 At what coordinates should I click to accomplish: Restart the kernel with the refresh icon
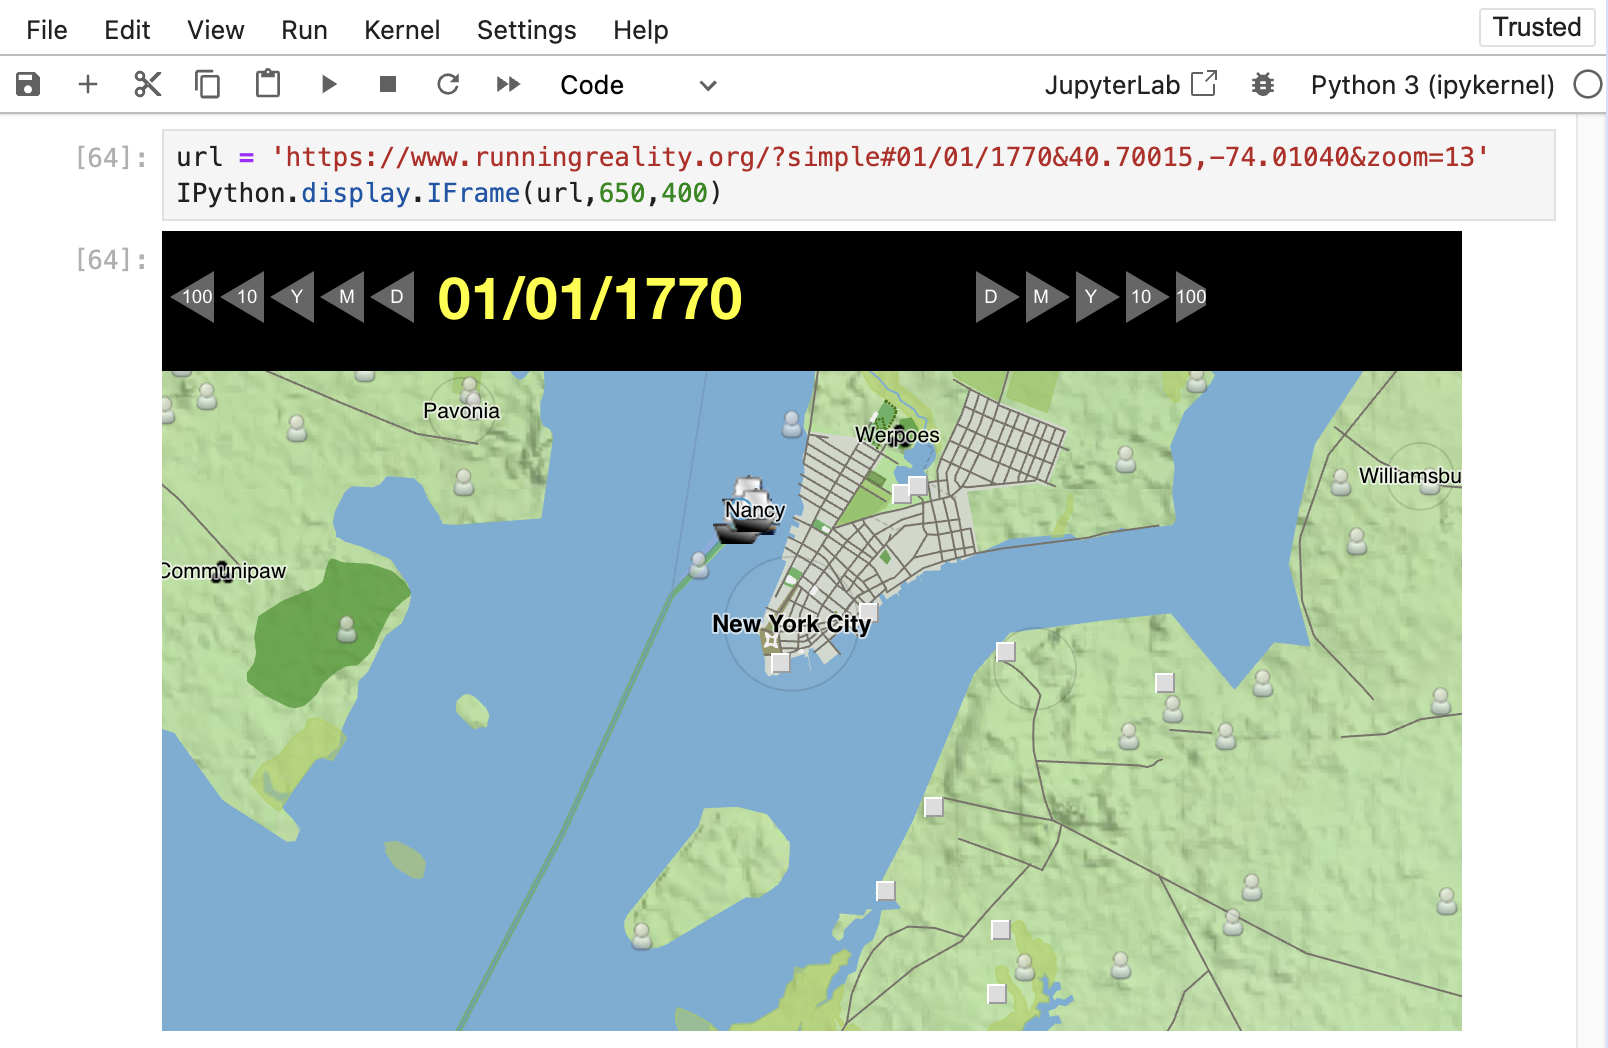[448, 85]
